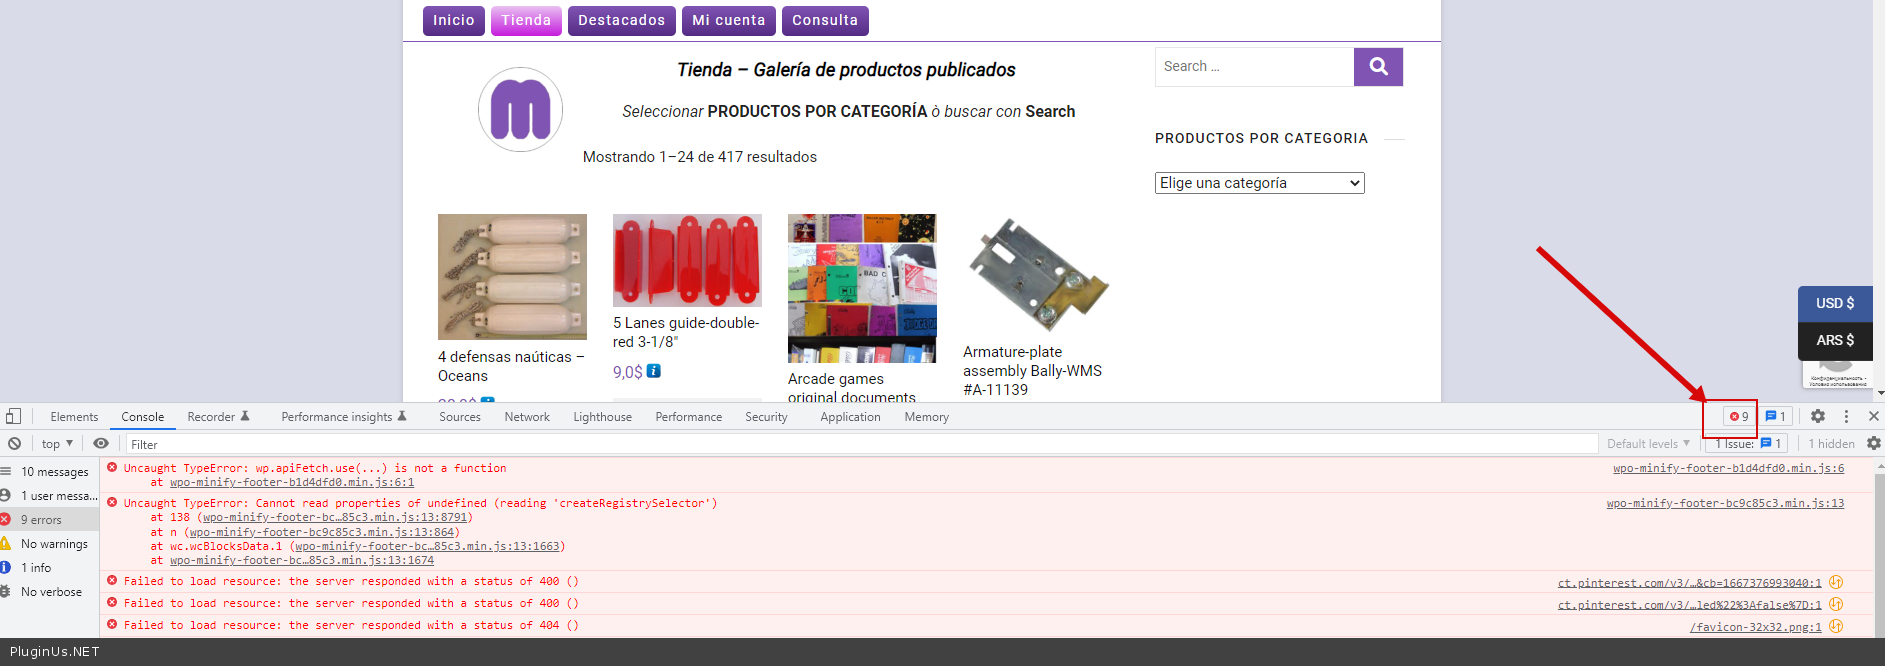Click the purple search magnifier button
Screen dimensions: 1885x666
(x=1378, y=67)
